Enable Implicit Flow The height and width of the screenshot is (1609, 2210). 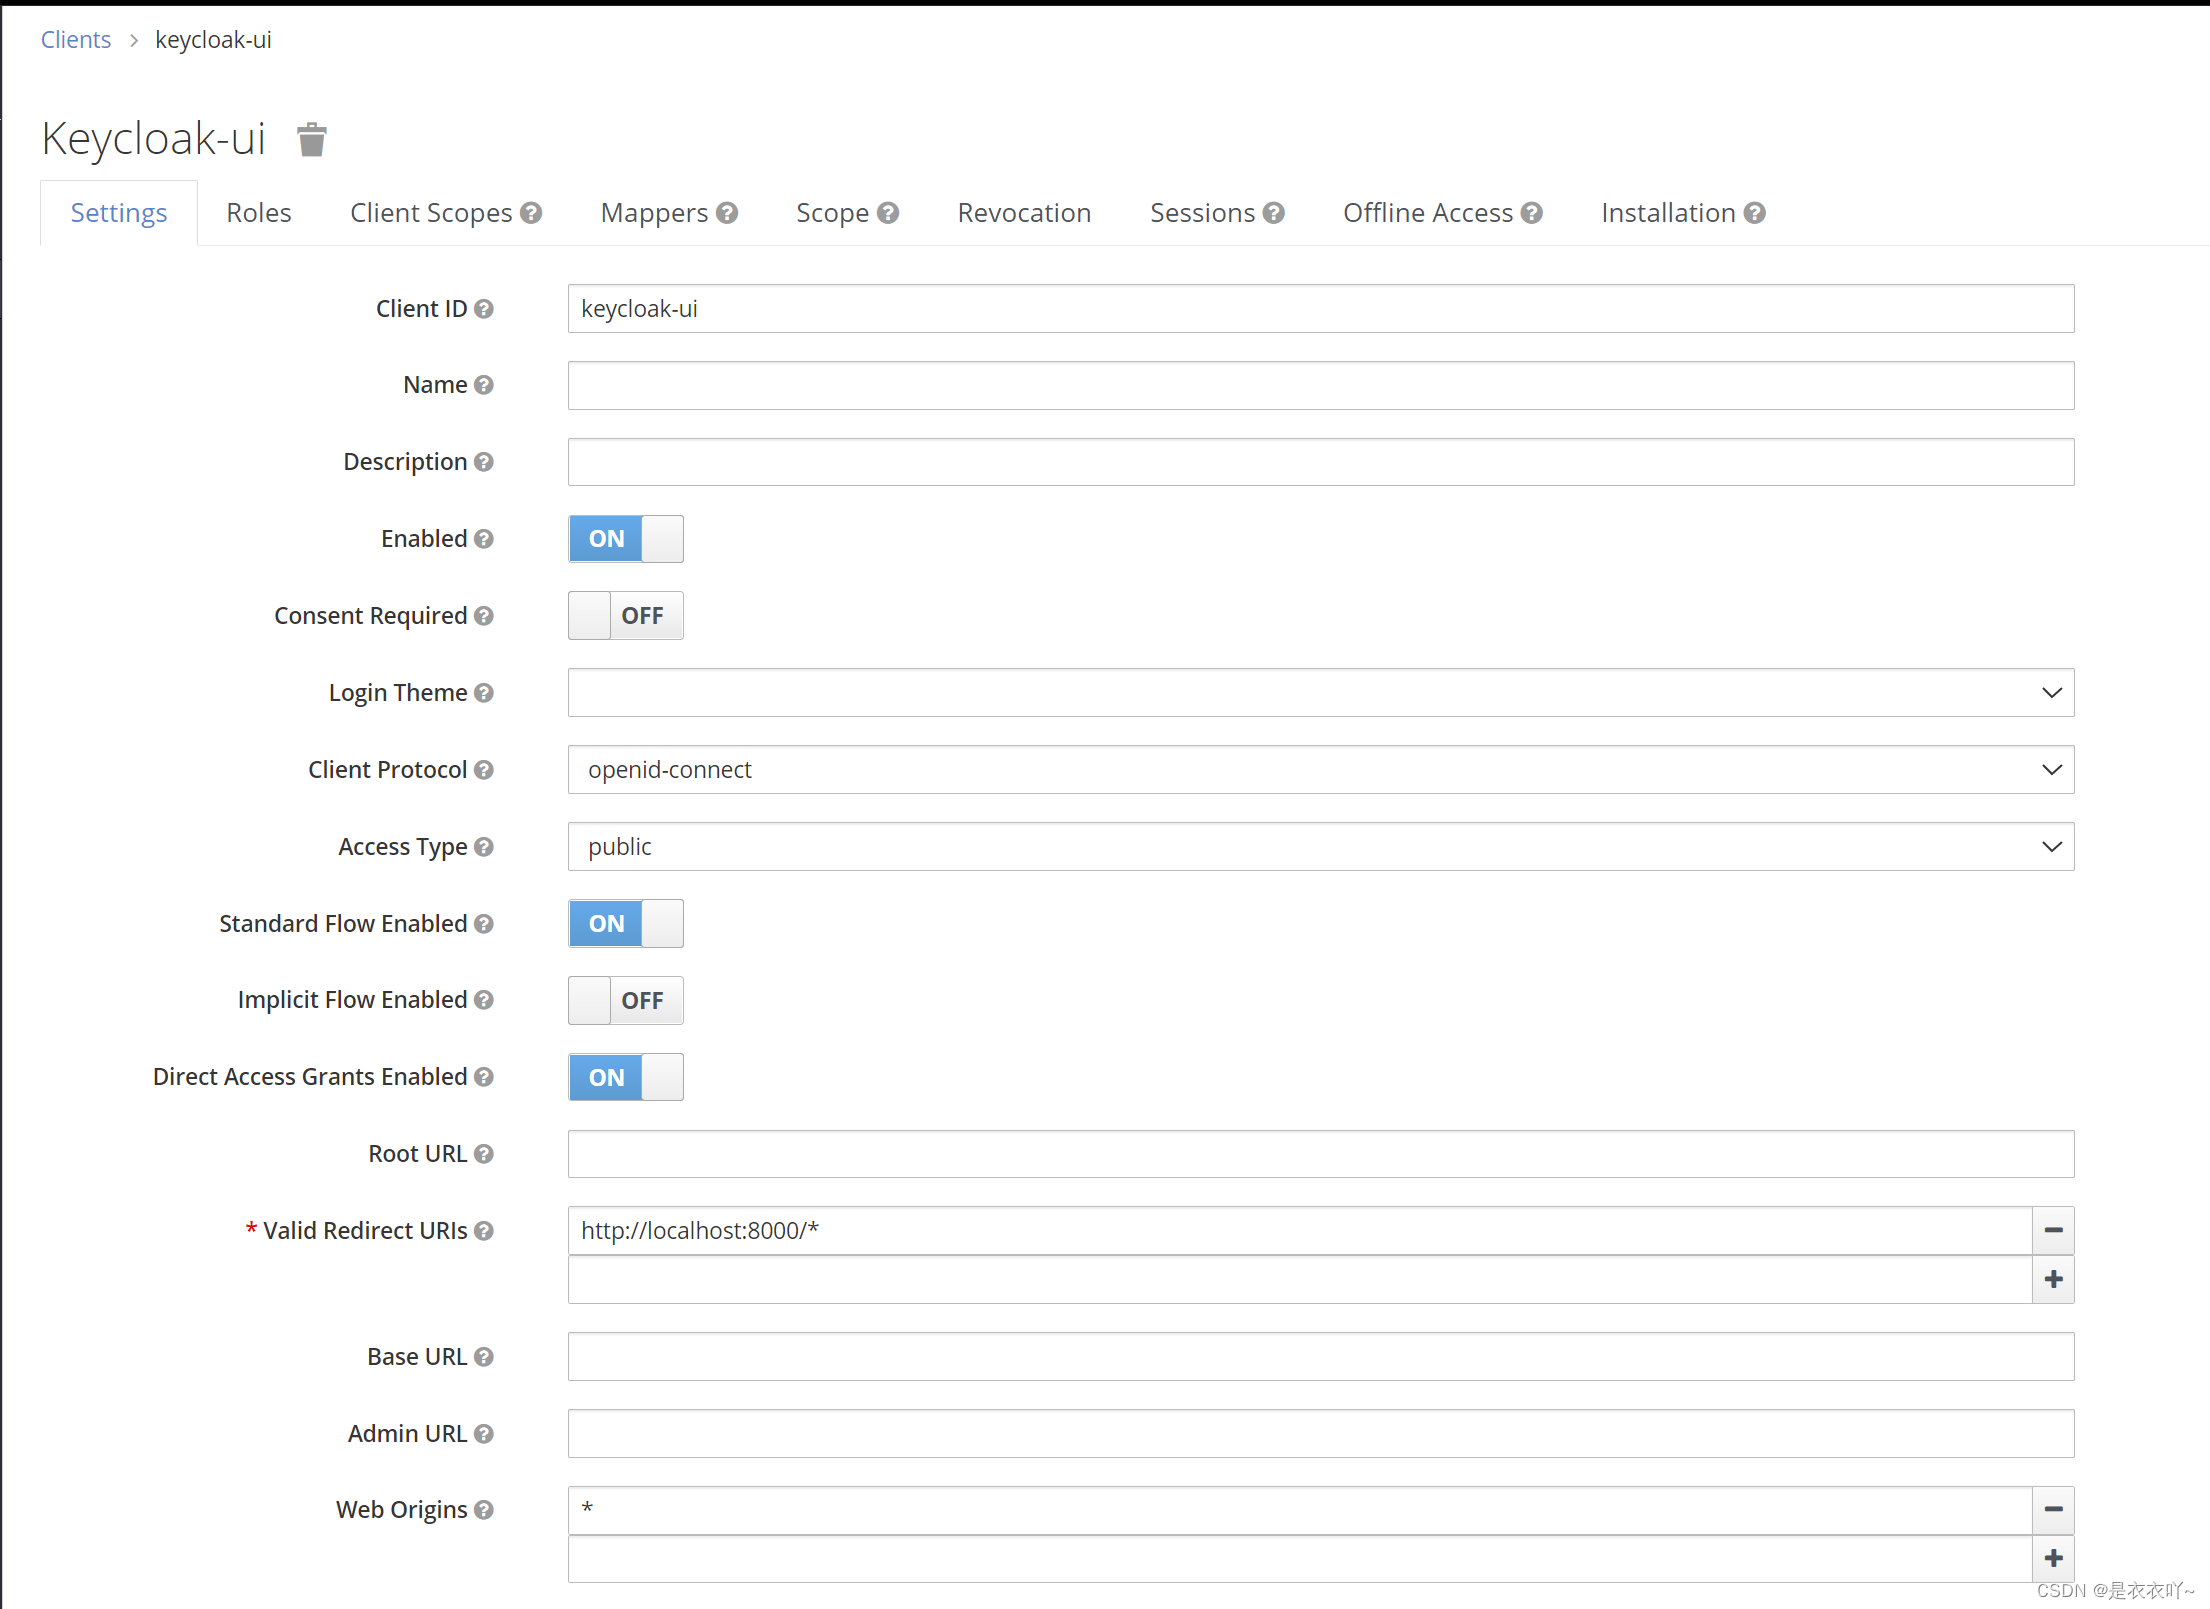(x=625, y=1000)
